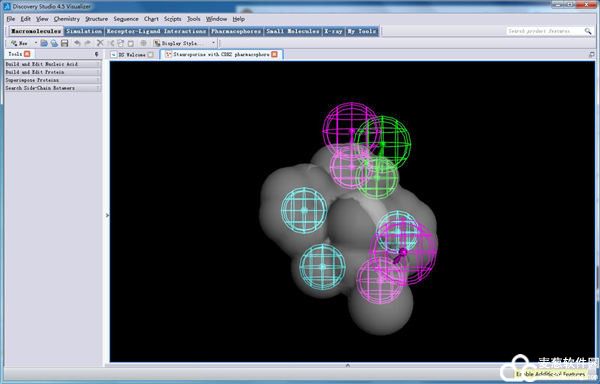
Task: Select the Macromolecules tool tab
Action: pyautogui.click(x=36, y=31)
